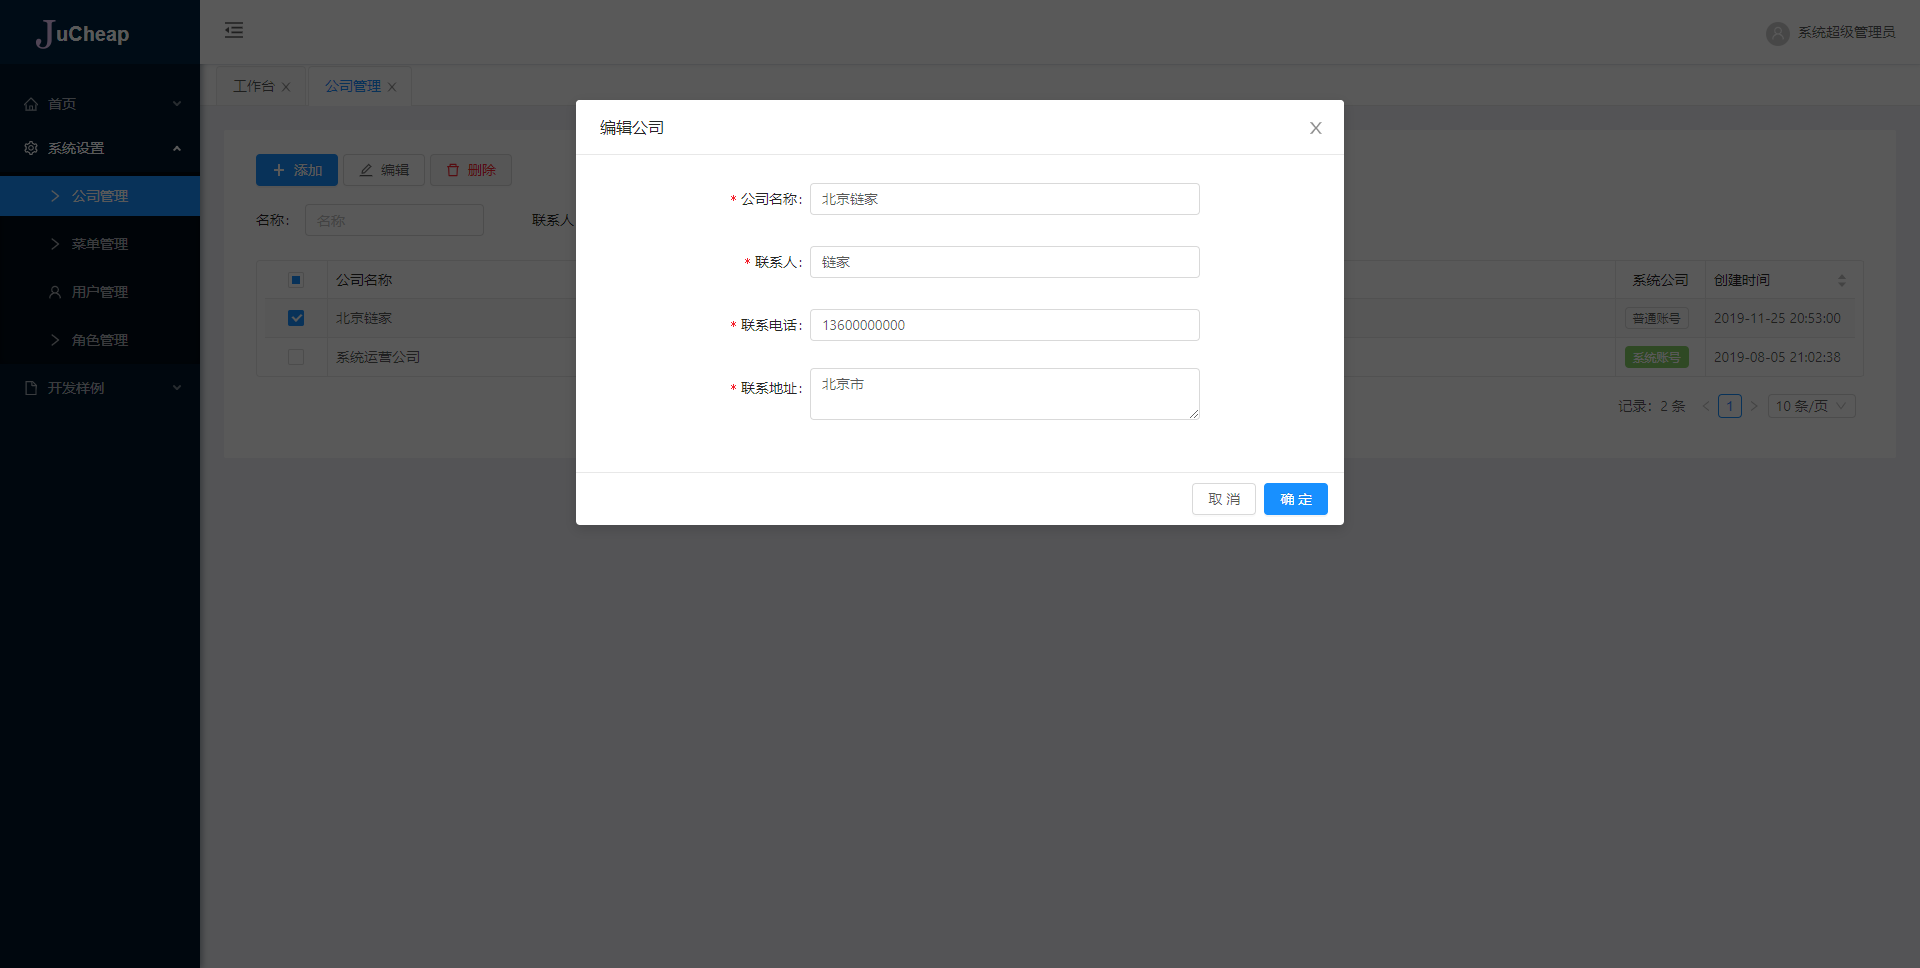Click the plus icon on the 添加 button

280,169
